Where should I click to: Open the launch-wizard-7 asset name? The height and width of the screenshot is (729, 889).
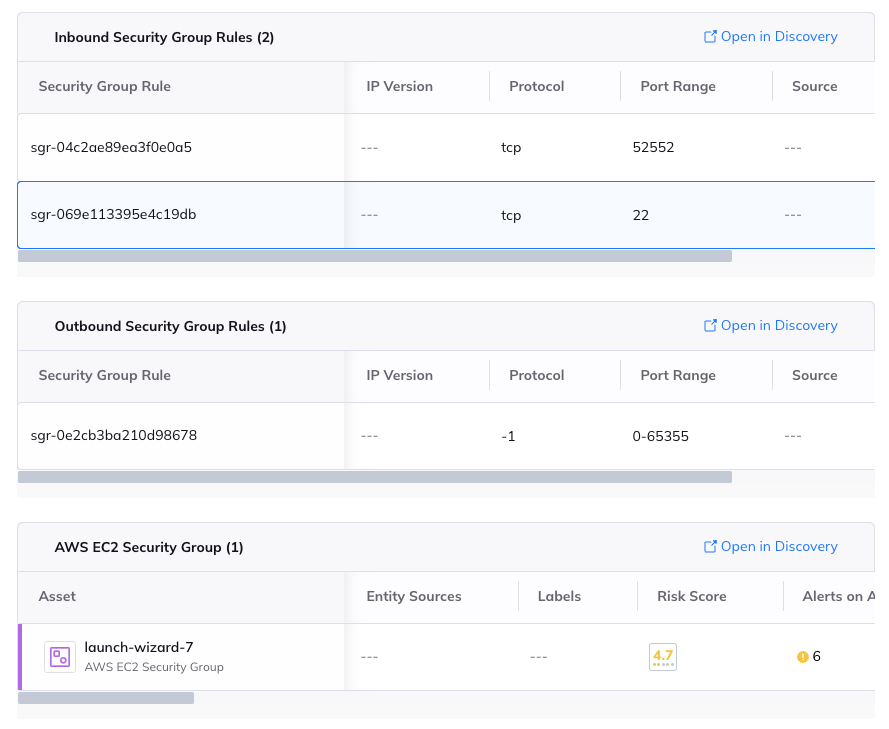click(x=139, y=647)
